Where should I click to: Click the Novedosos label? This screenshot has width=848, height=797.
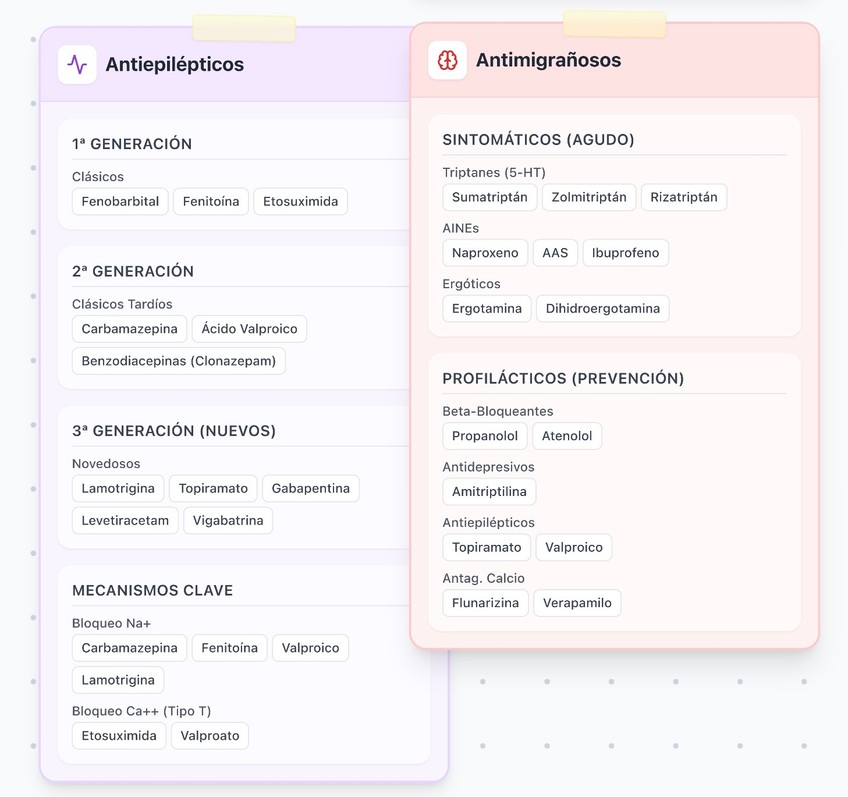[106, 464]
